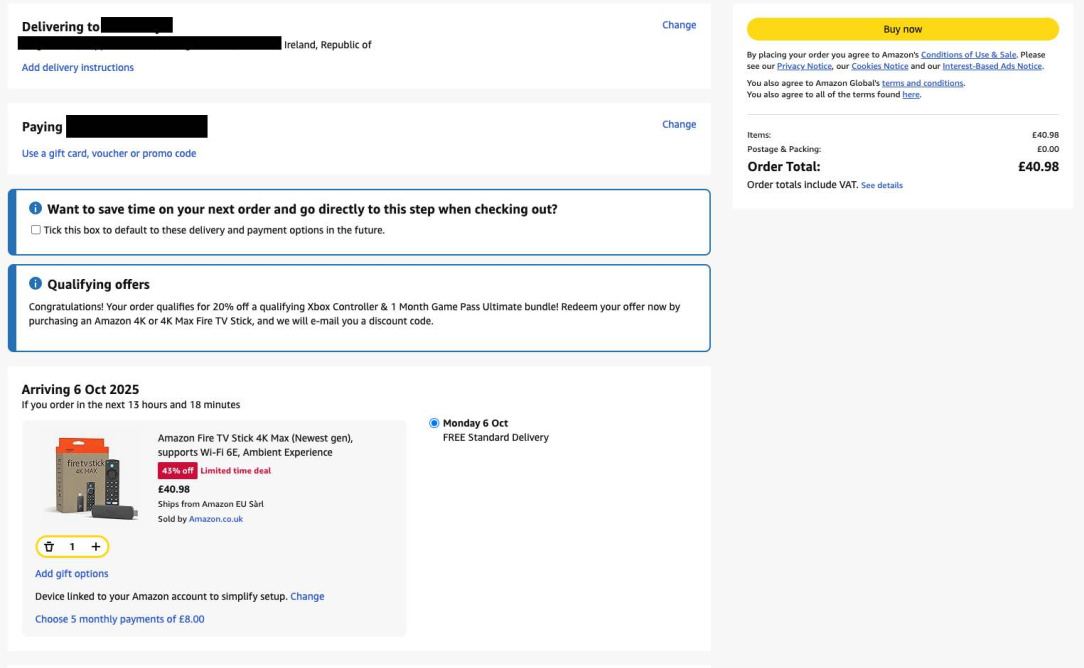Open the Cookies Notice link

[x=879, y=66]
